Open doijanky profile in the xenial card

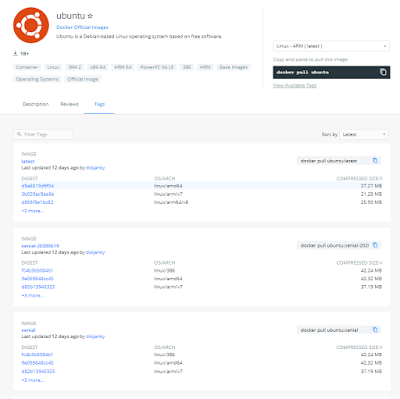95,336
